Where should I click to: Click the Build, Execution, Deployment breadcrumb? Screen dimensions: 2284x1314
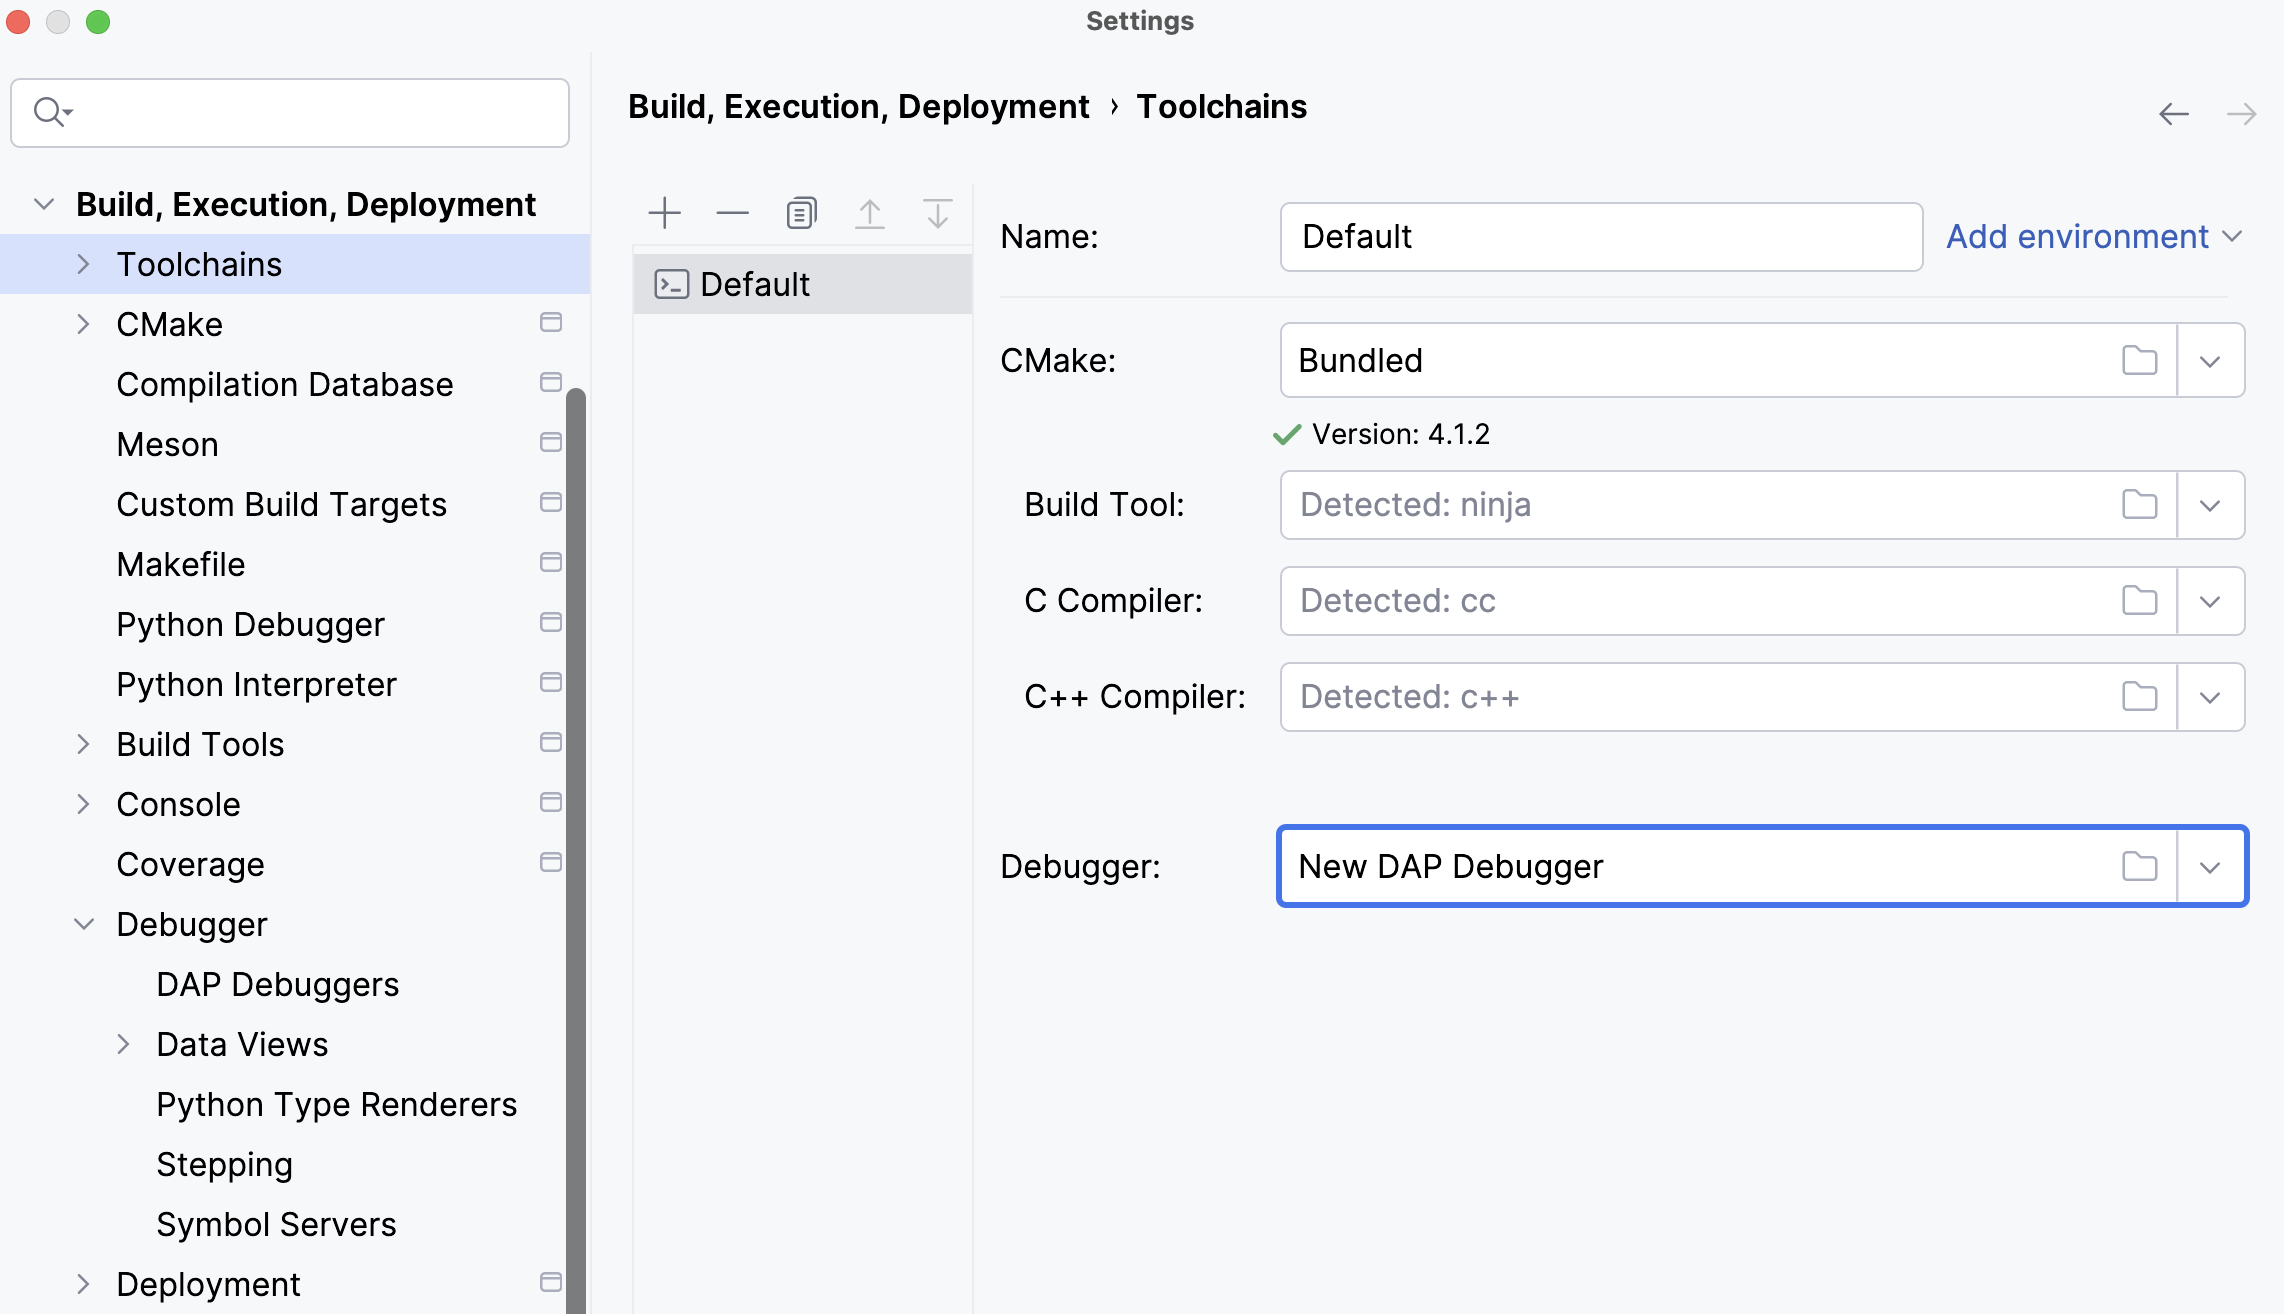coord(858,106)
